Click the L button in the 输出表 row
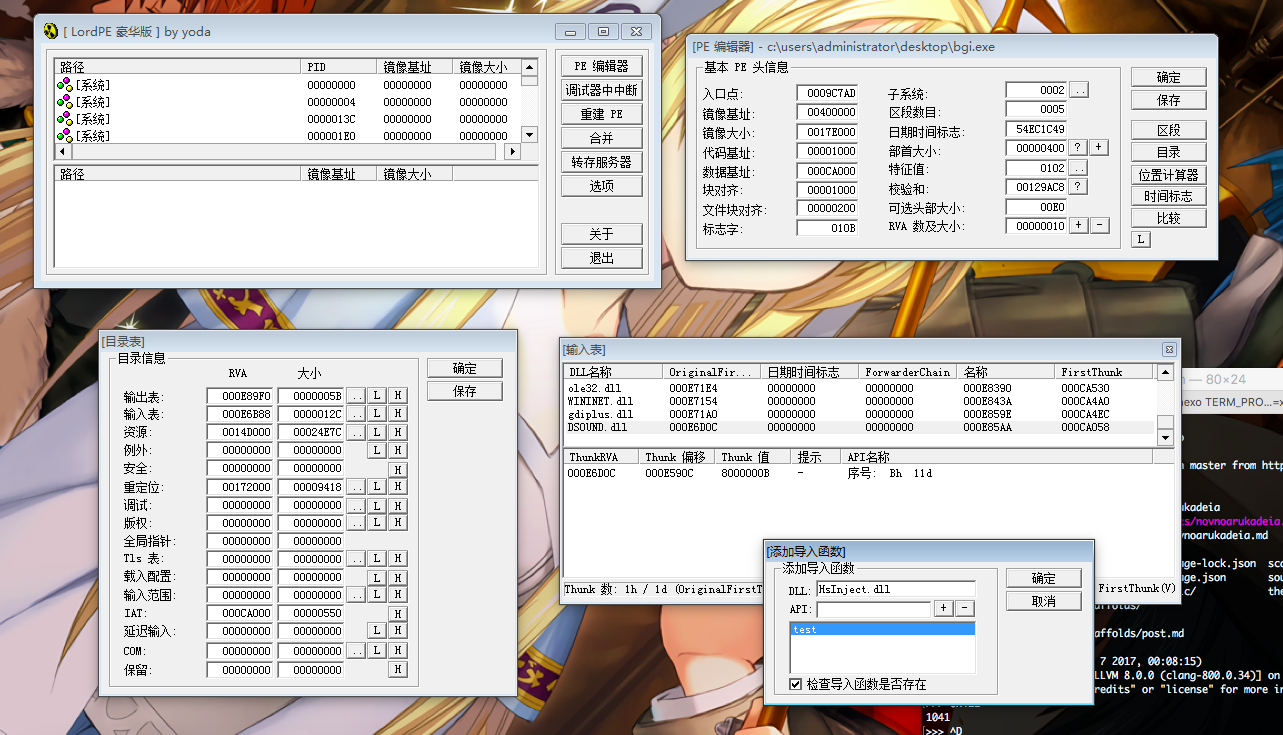Screen dimensions: 1283x735 [377, 396]
